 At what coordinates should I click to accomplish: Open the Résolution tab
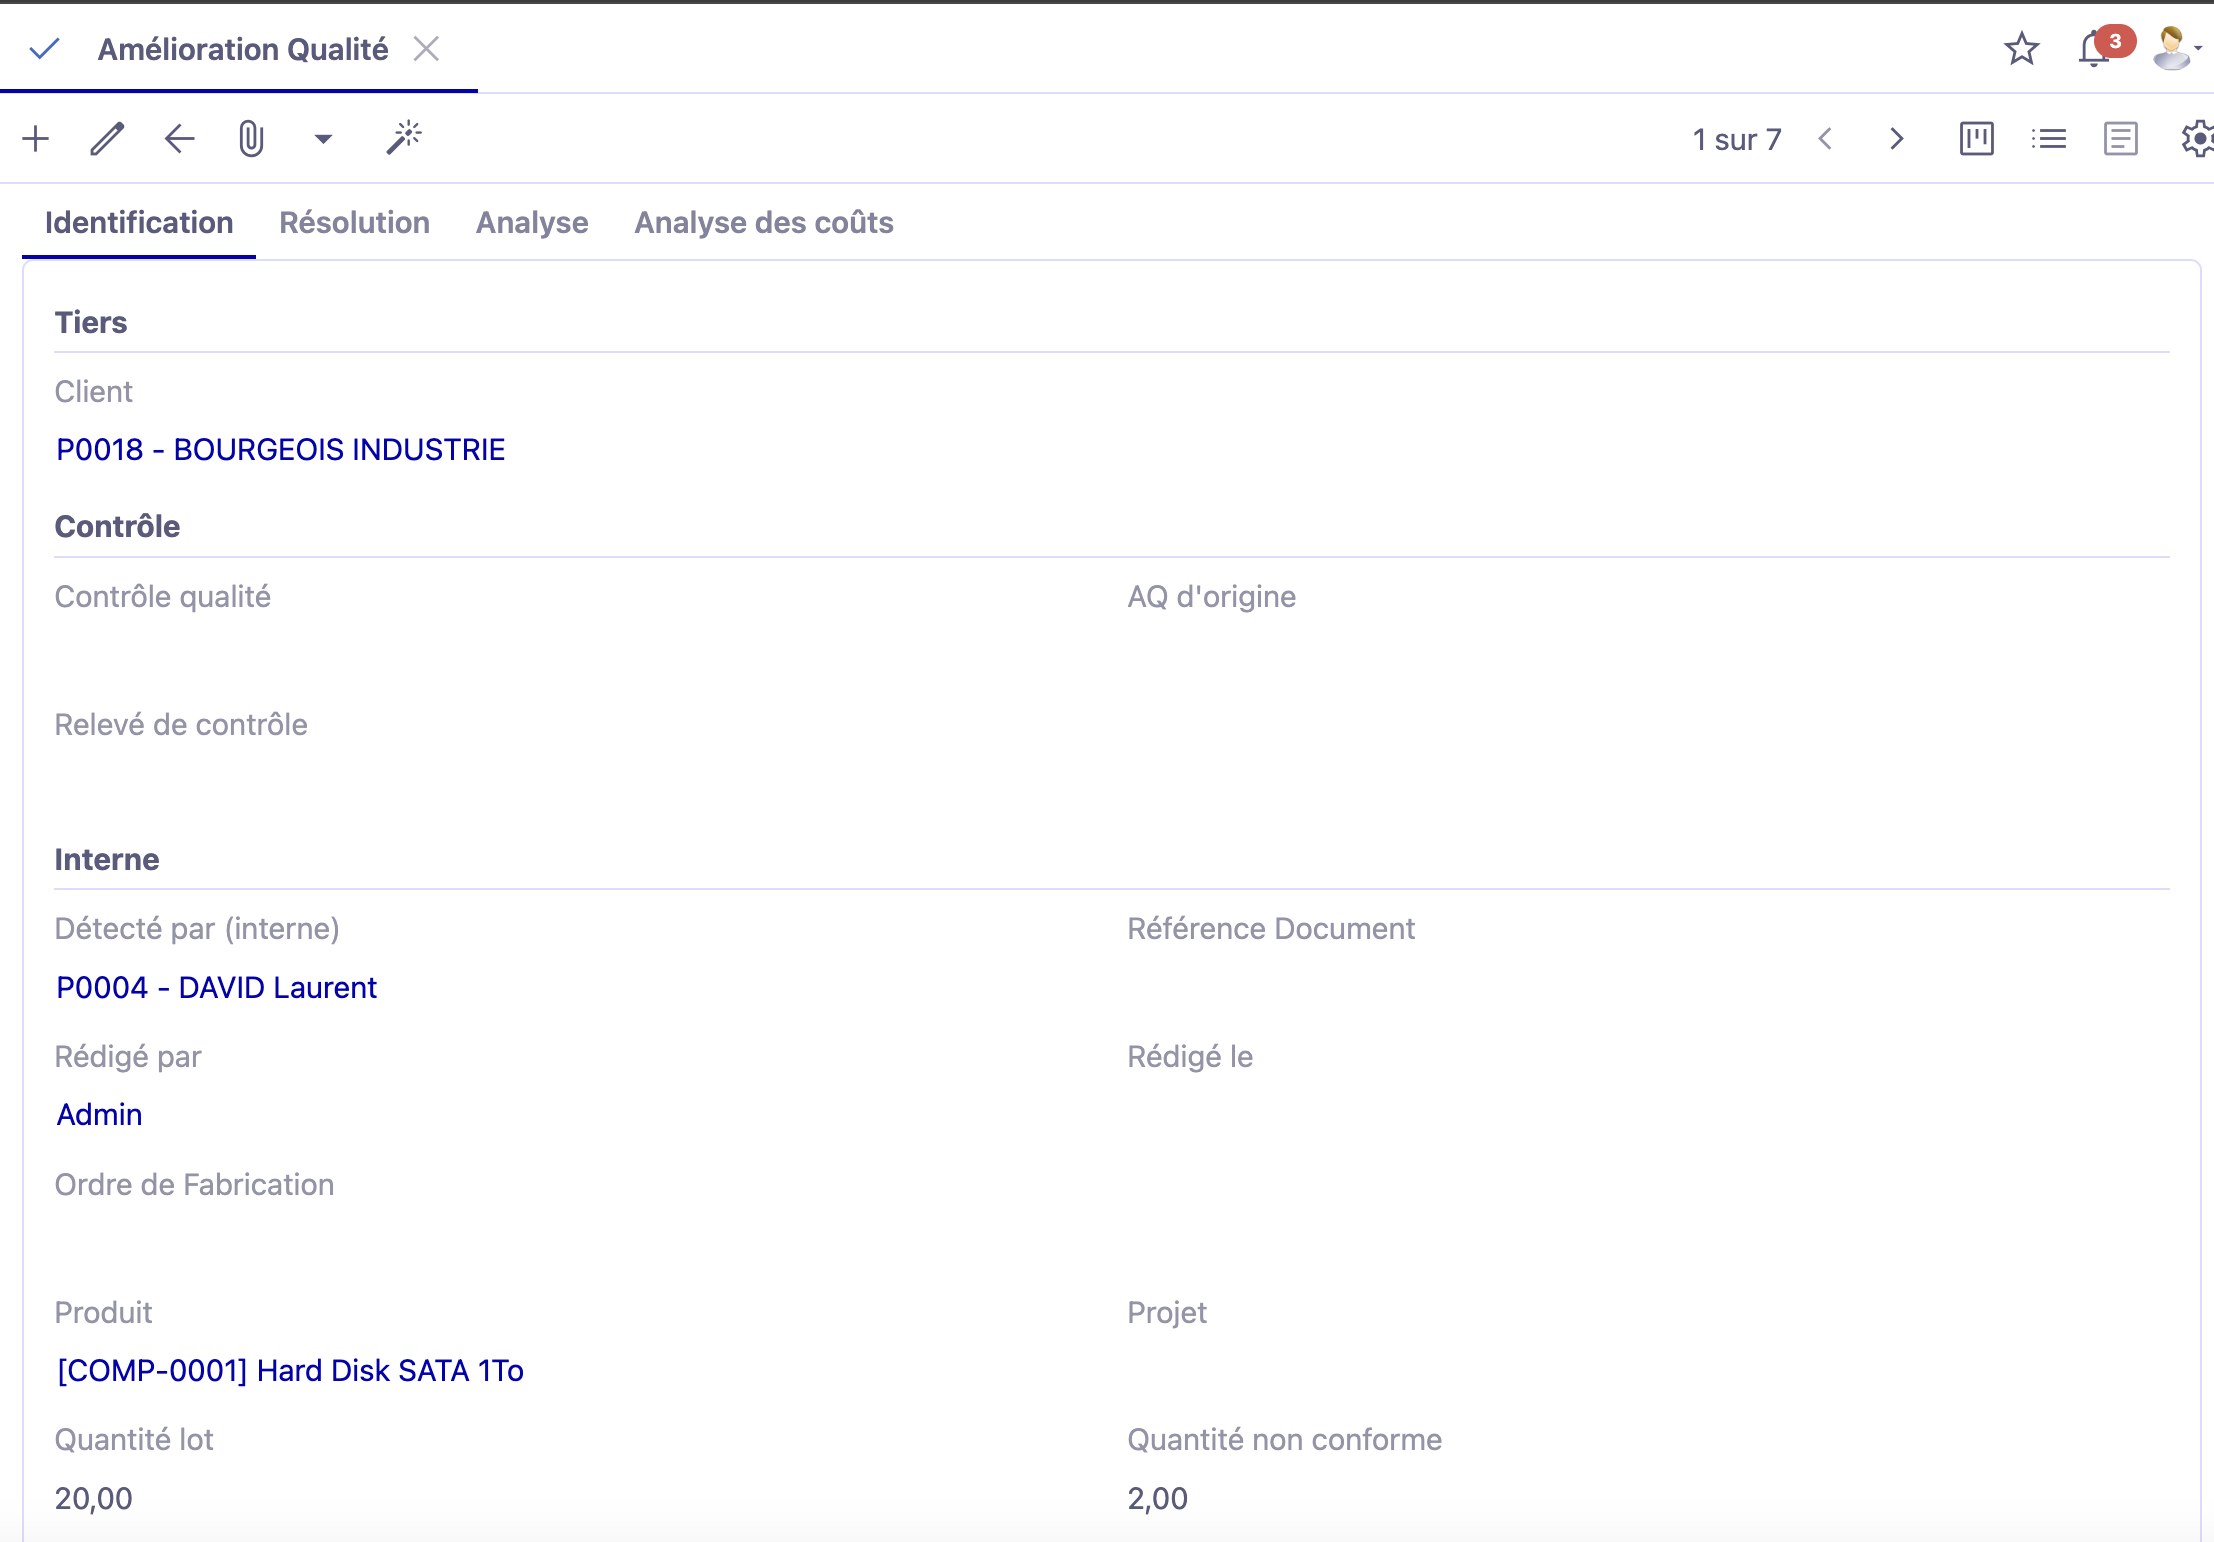point(354,222)
